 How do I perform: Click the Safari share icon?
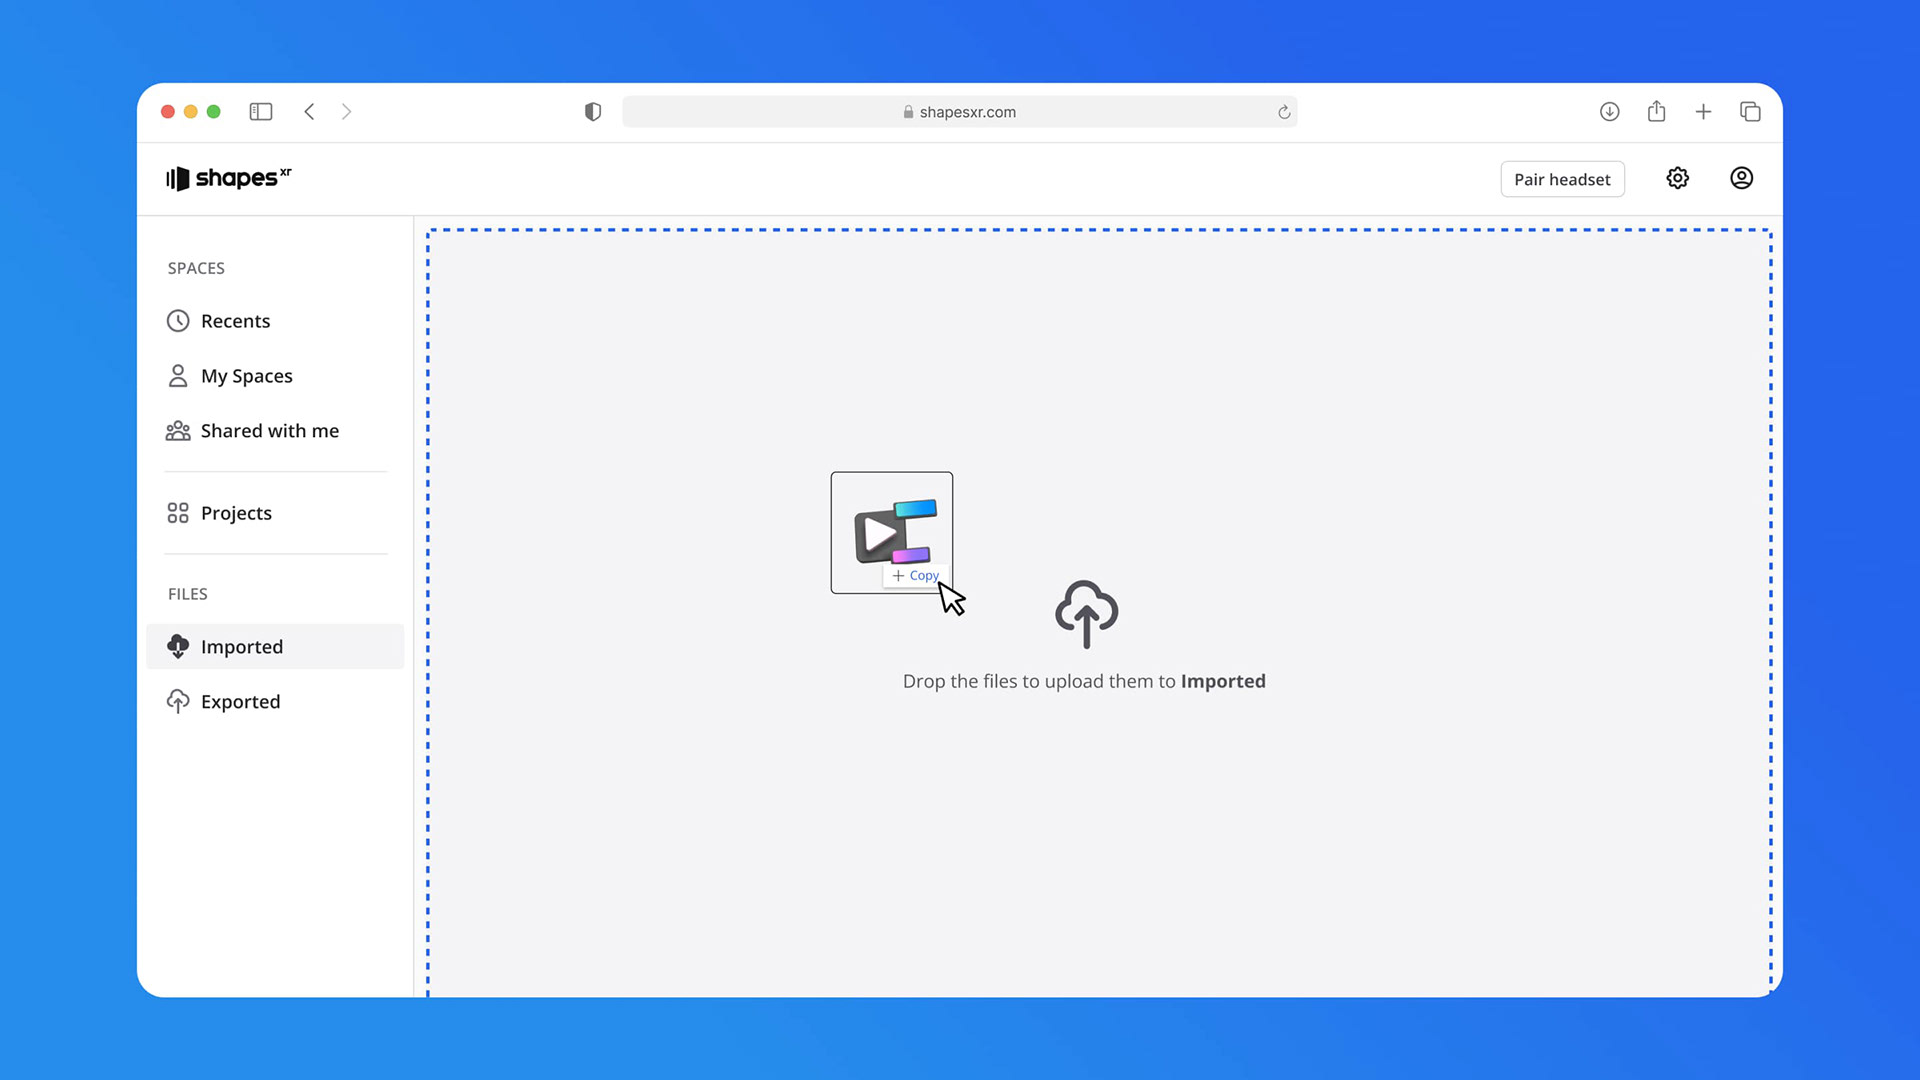pyautogui.click(x=1656, y=111)
